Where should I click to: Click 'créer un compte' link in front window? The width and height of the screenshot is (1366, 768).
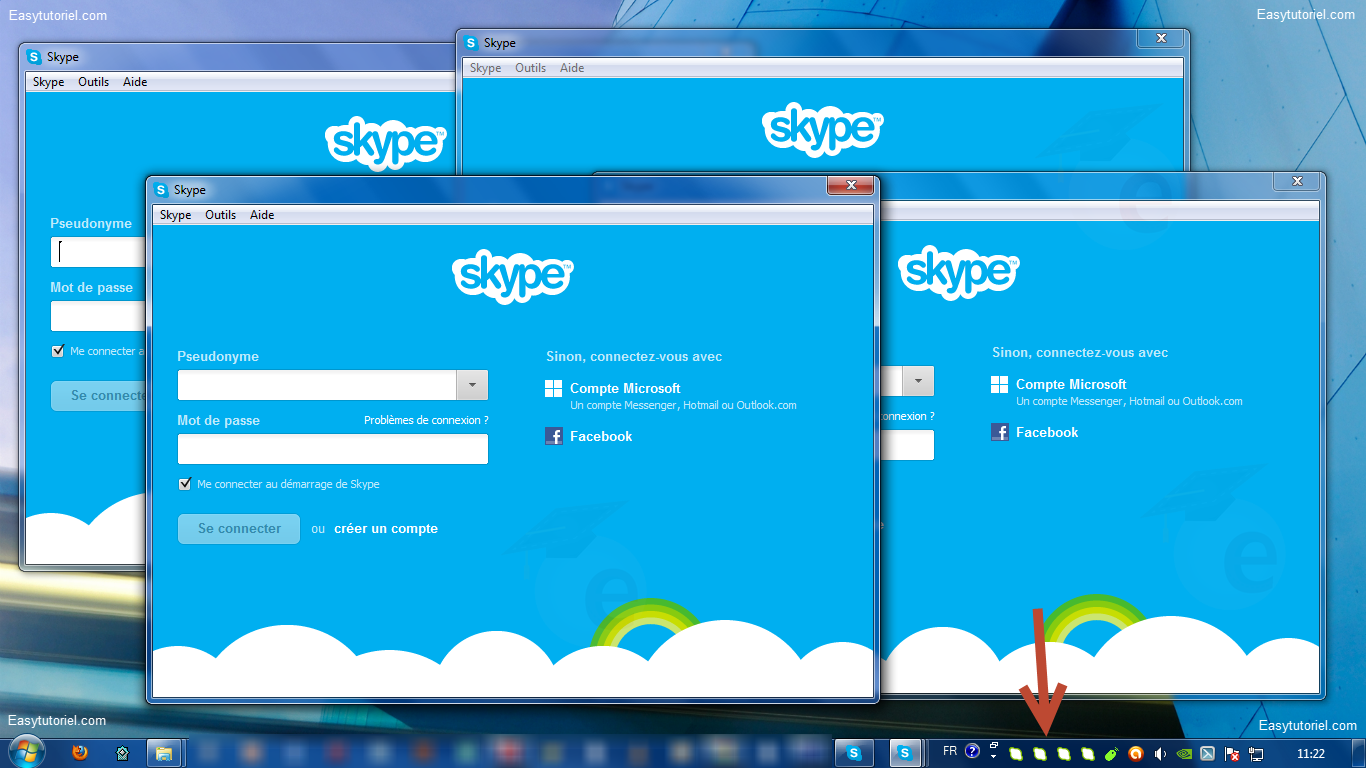coord(386,528)
